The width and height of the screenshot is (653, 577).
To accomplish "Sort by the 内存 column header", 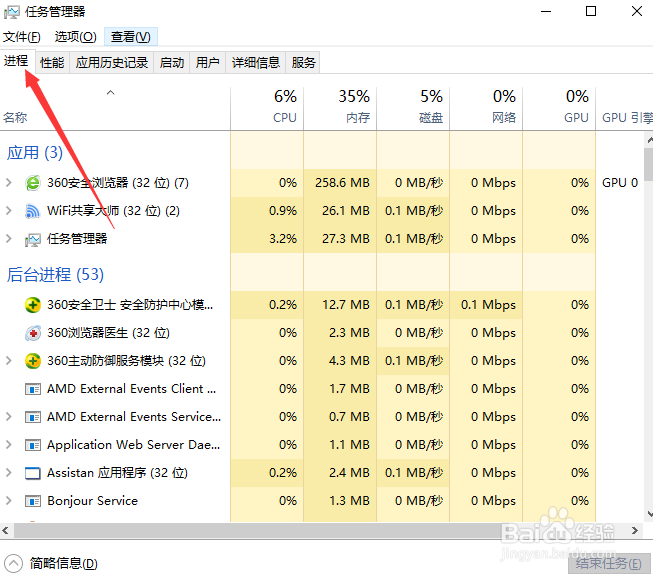I will point(340,108).
